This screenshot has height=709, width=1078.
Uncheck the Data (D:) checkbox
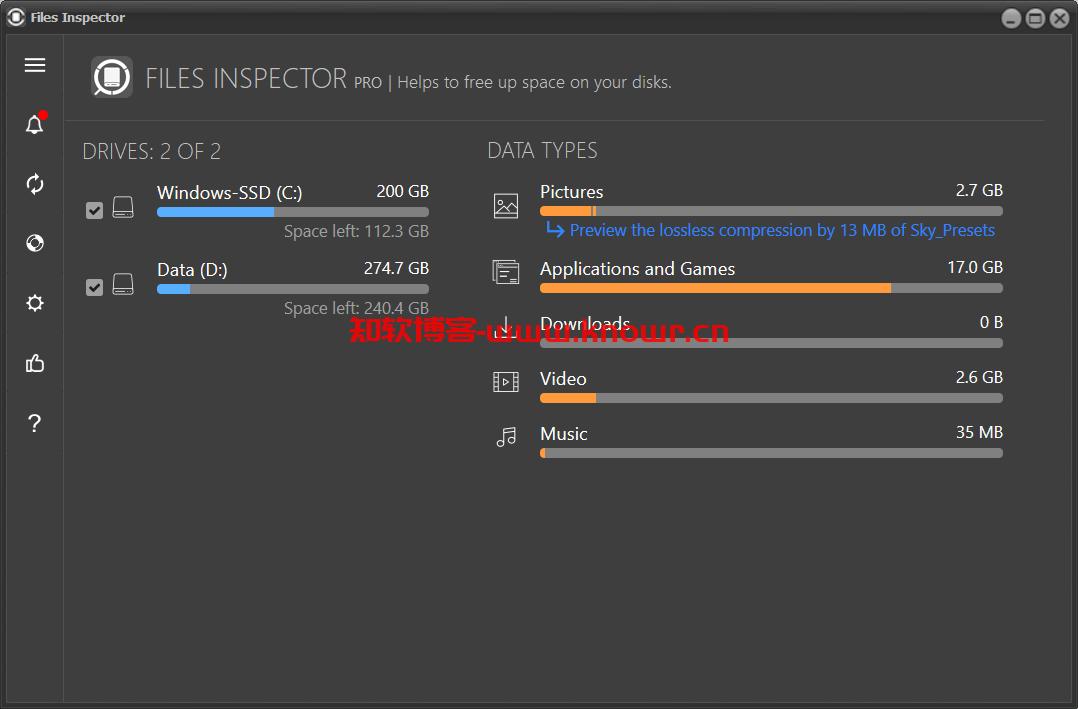click(x=94, y=287)
